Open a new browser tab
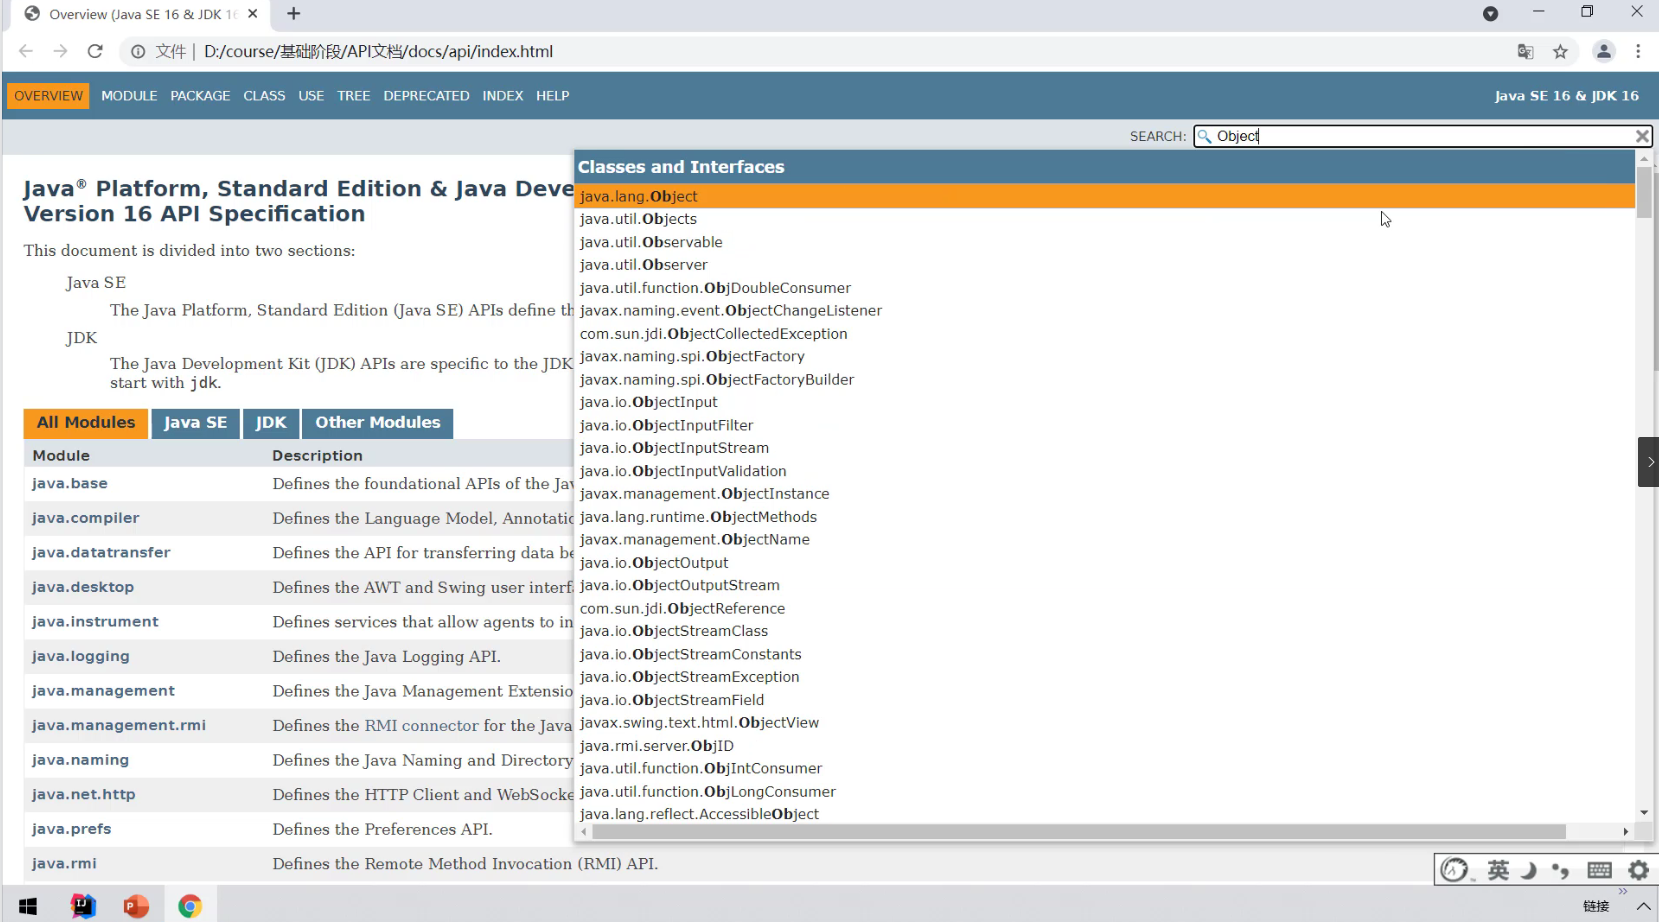 pos(293,14)
